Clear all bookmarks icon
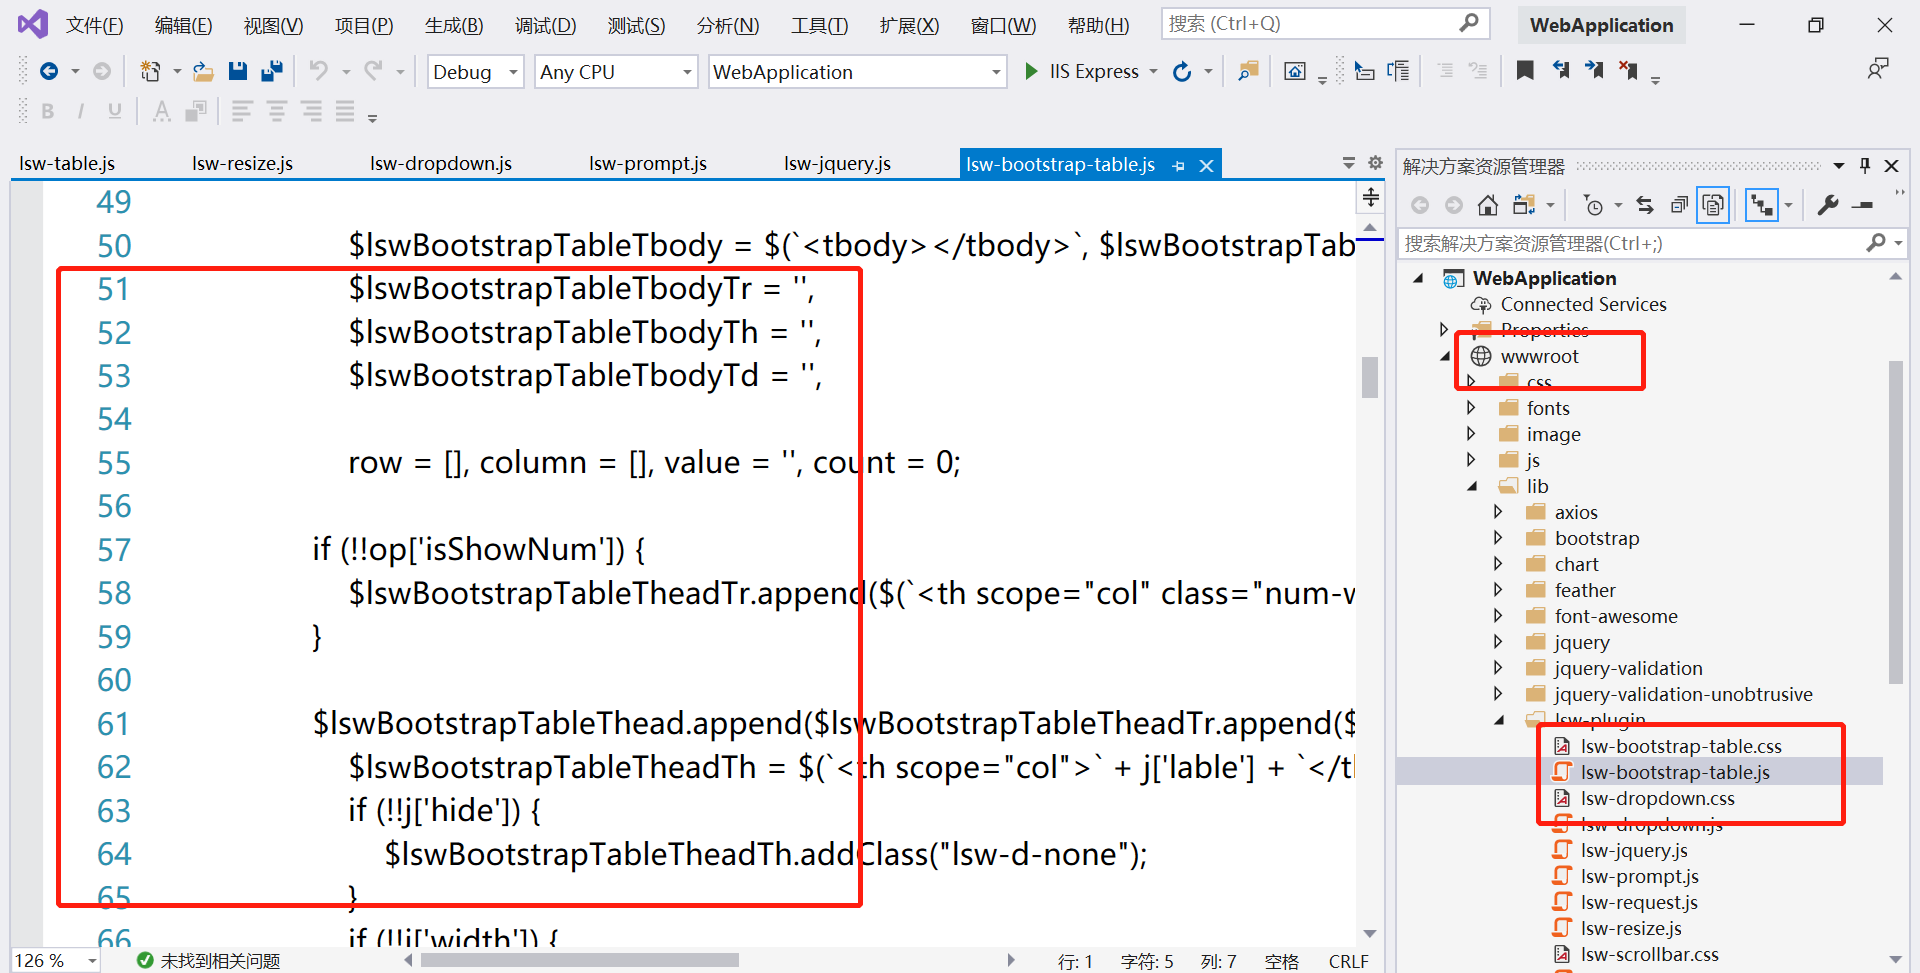This screenshot has width=1920, height=973. [x=1628, y=70]
